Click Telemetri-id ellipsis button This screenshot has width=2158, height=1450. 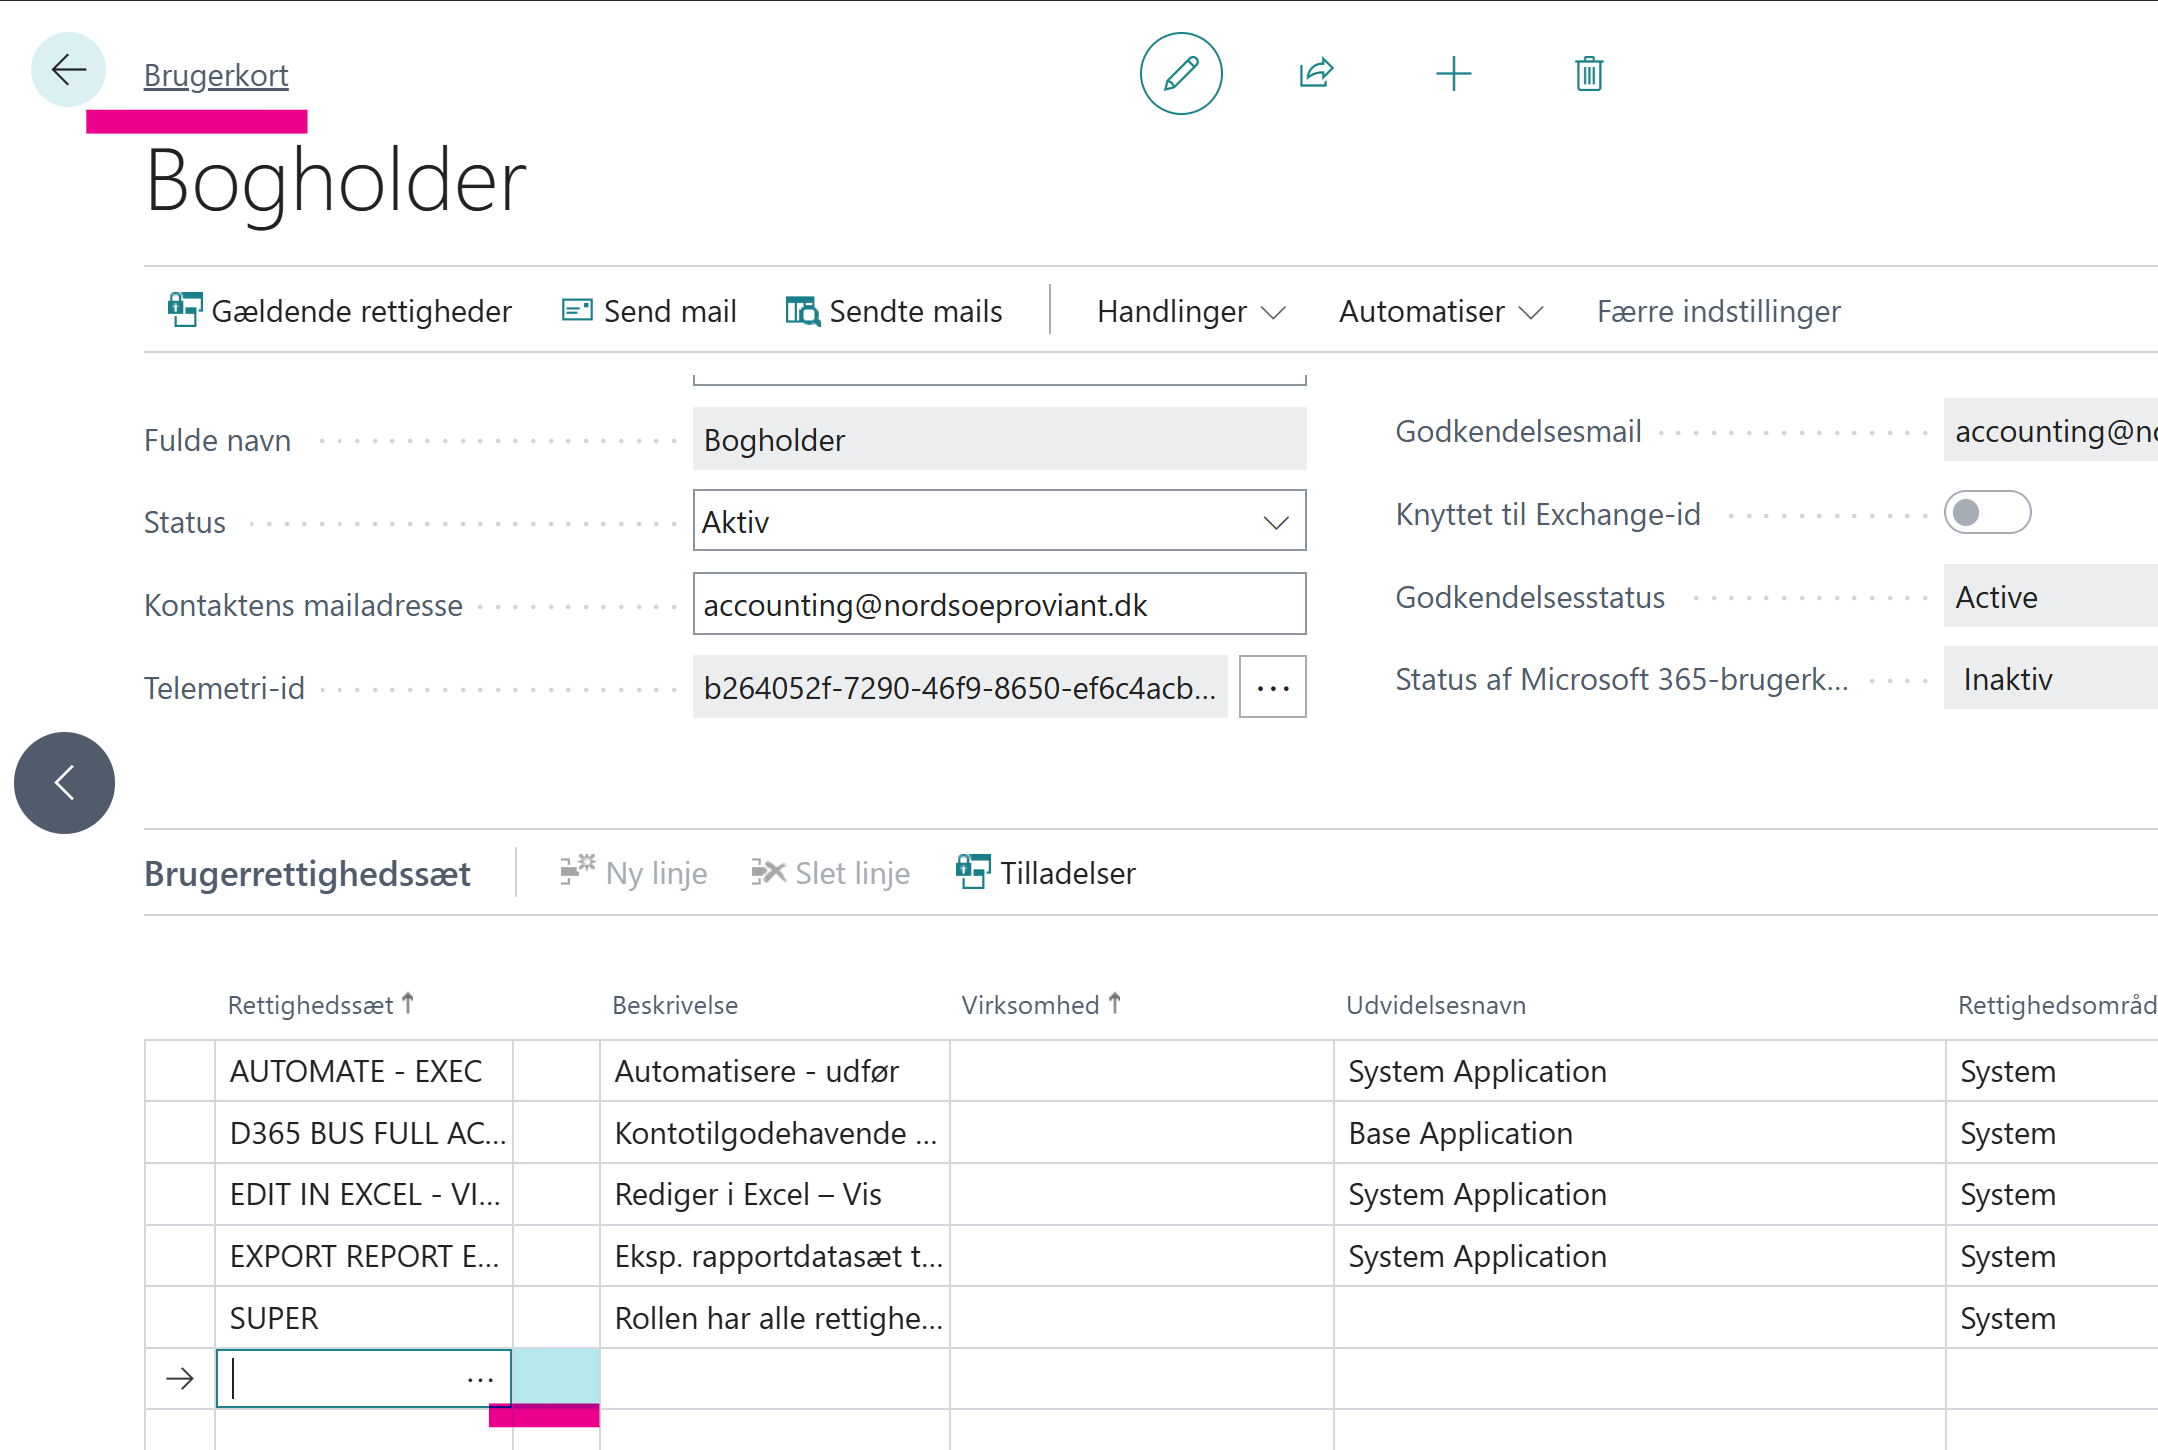(x=1272, y=687)
